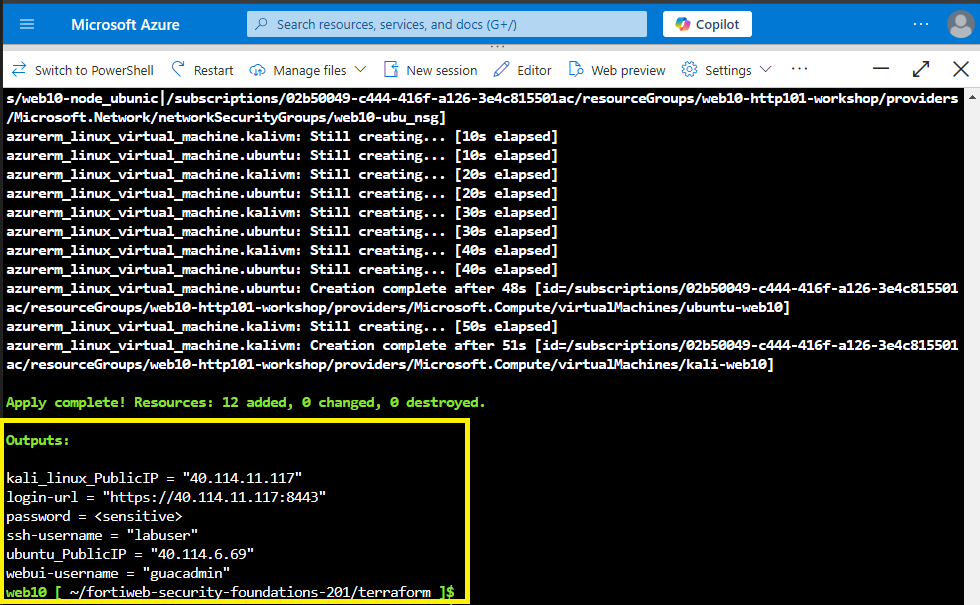Viewport: 980px width, 605px height.
Task: Go to Microsoft Azure home
Action: coord(125,24)
